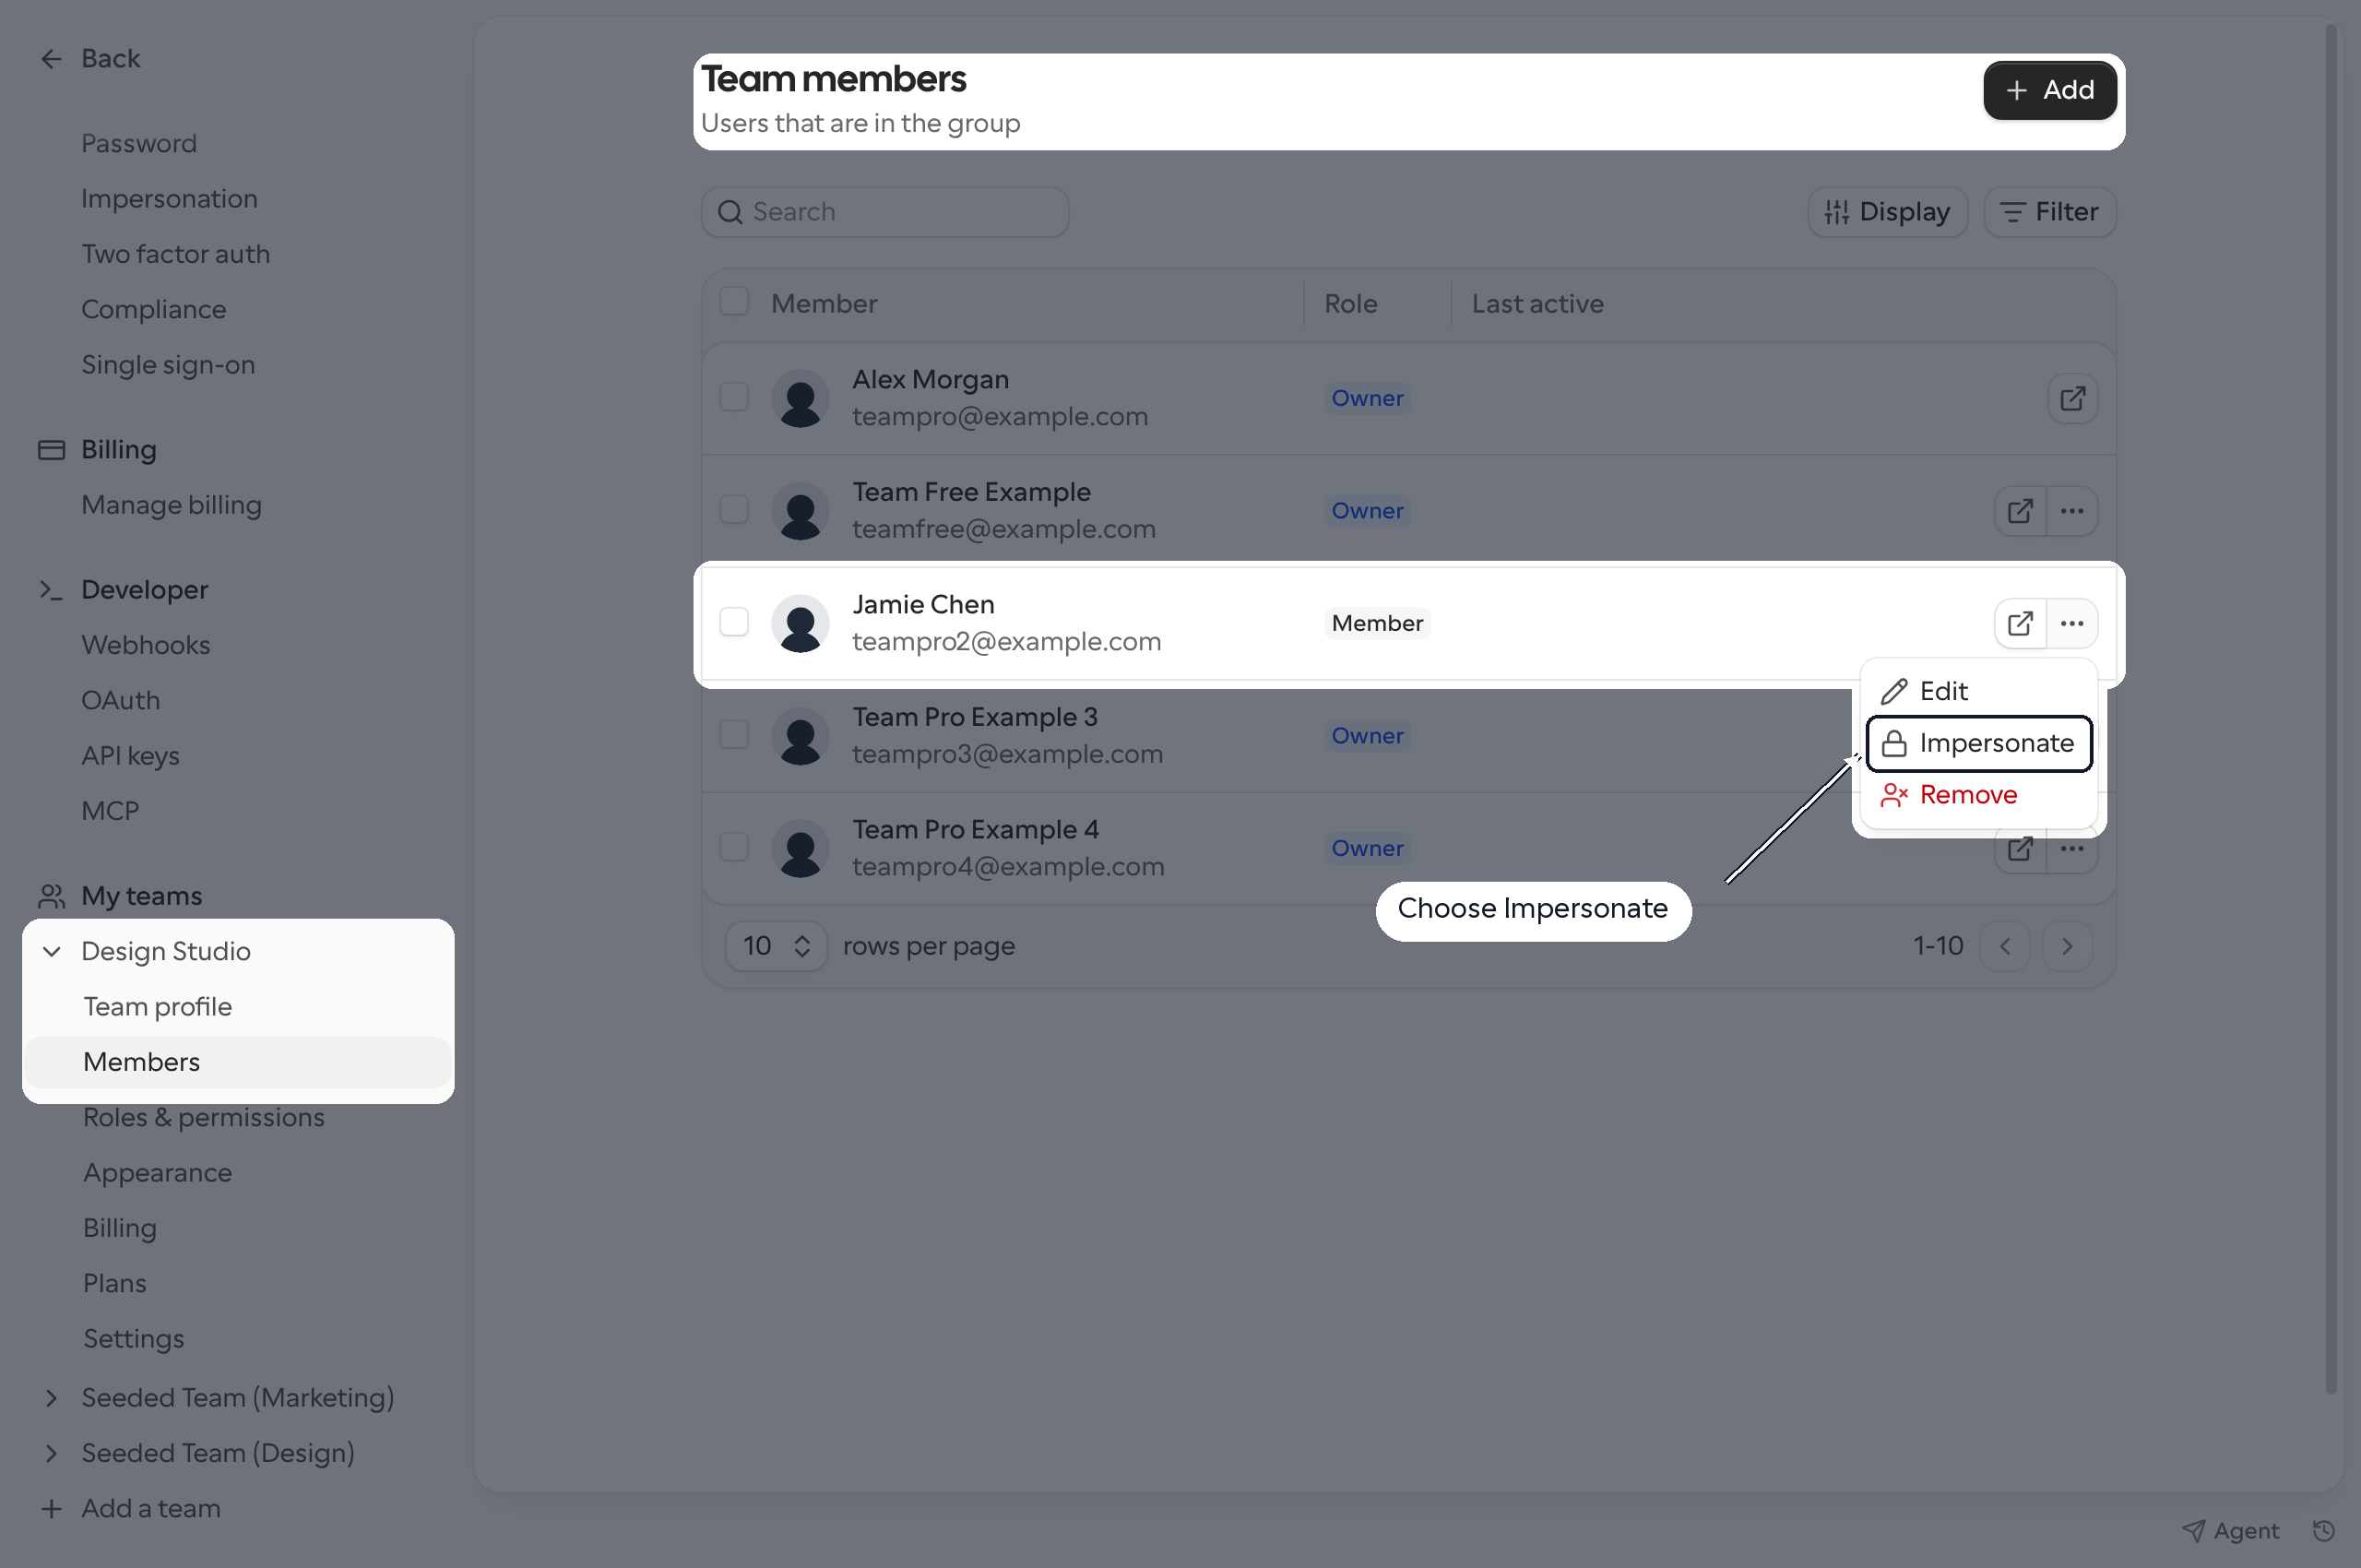Viewport: 2361px width, 1568px height.
Task: Check the Jamie Chen row checkbox
Action: (734, 622)
